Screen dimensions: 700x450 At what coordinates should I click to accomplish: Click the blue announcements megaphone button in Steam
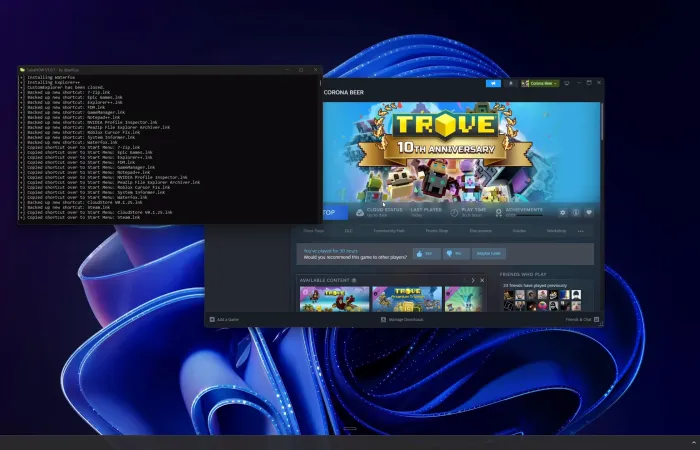[x=493, y=83]
